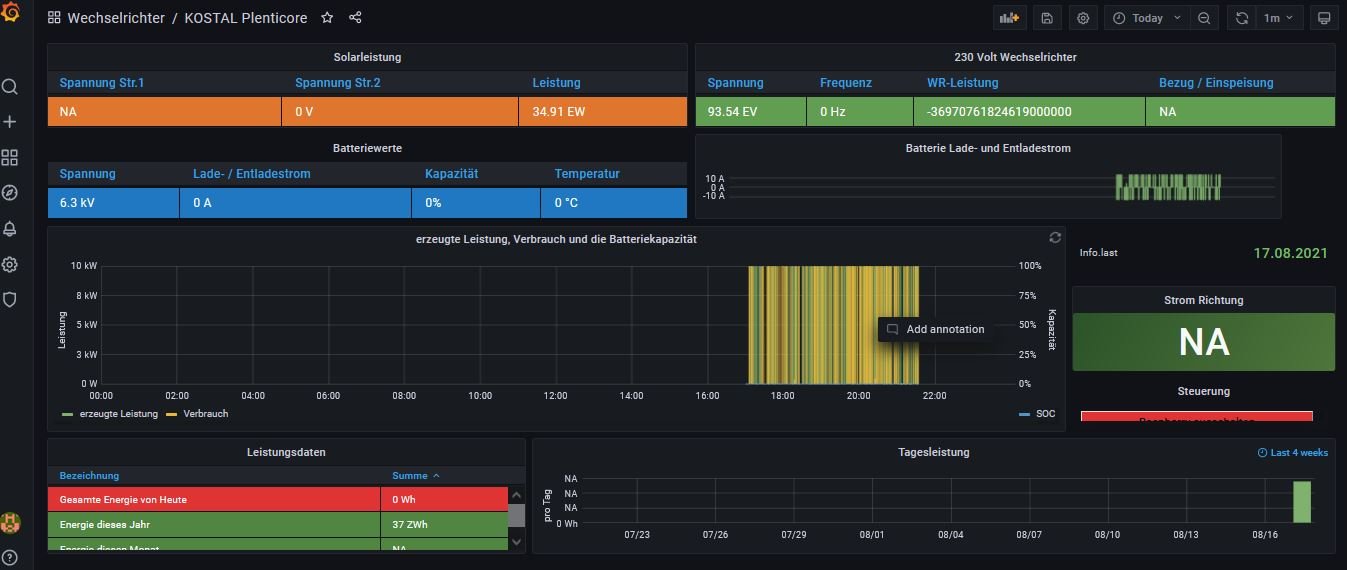Expand the 1m refresh interval dropdown
1347x570 pixels.
pos(1278,18)
